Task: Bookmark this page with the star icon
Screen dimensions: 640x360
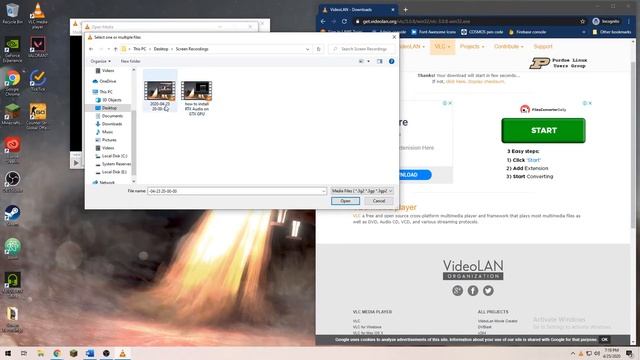Action: coord(582,21)
